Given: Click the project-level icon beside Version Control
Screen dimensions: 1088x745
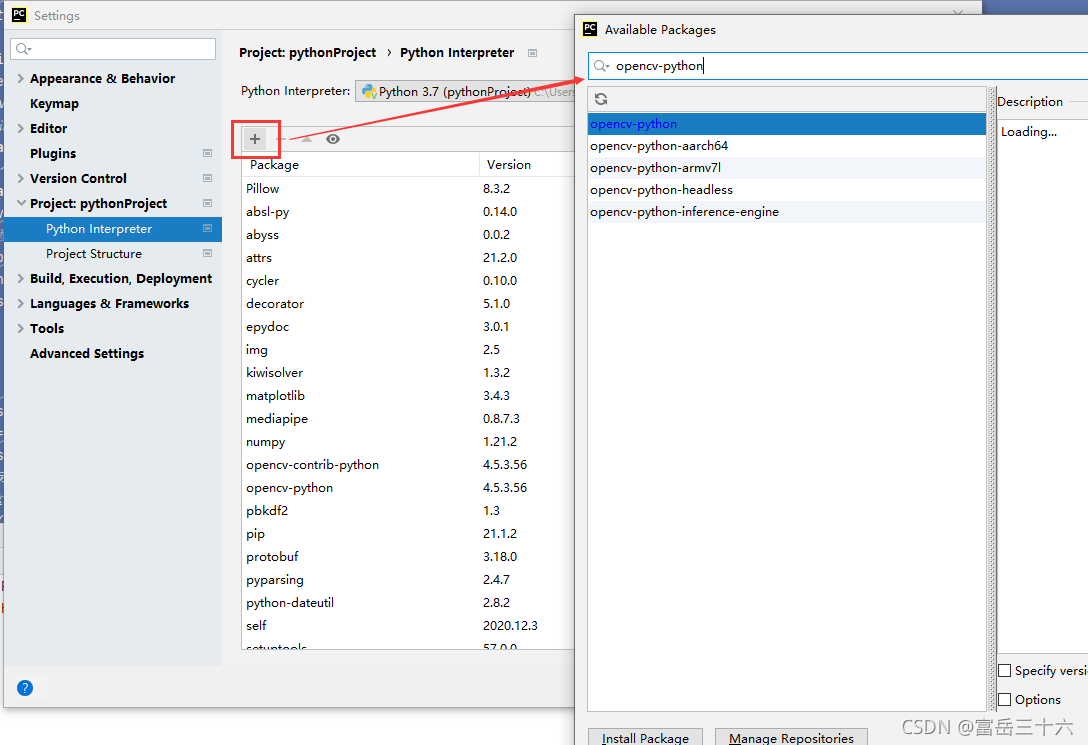Looking at the screenshot, I should 207,178.
